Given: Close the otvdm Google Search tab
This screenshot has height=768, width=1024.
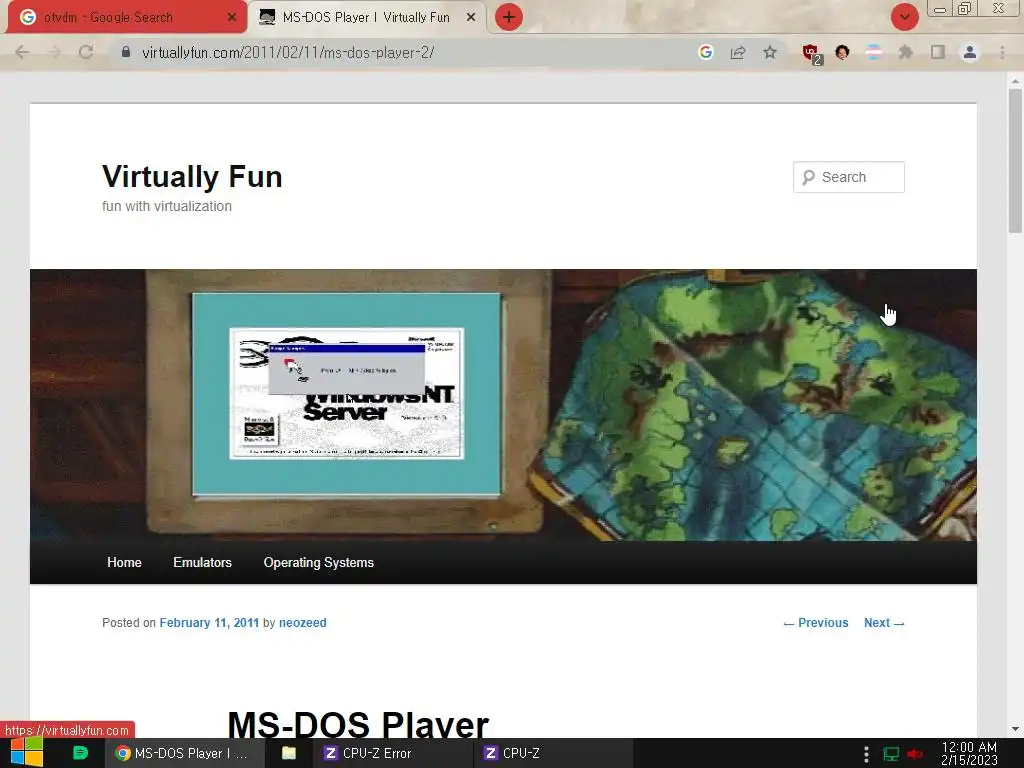Looking at the screenshot, I should tap(232, 18).
